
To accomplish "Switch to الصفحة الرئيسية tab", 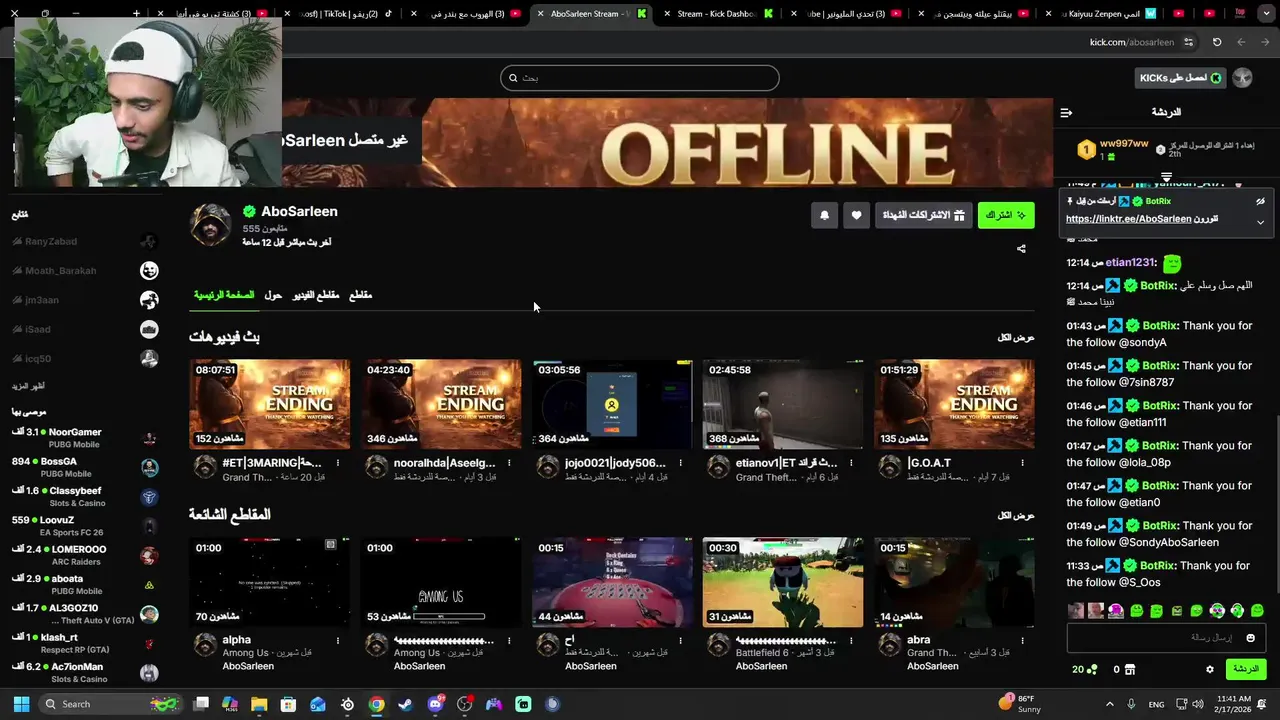I will (x=224, y=295).
